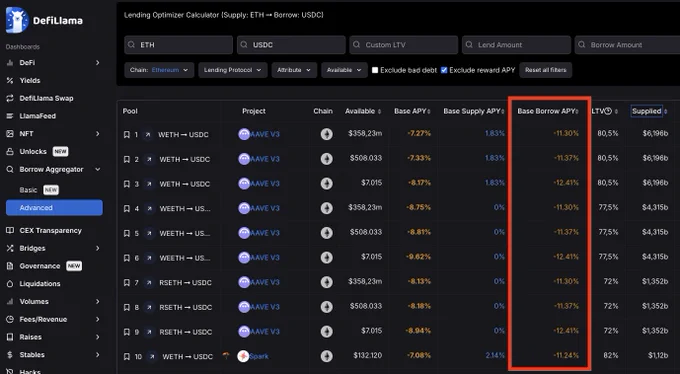This screenshot has width=680, height=374.
Task: Click the Ethereum chain icon in row 6
Action: coord(327,257)
